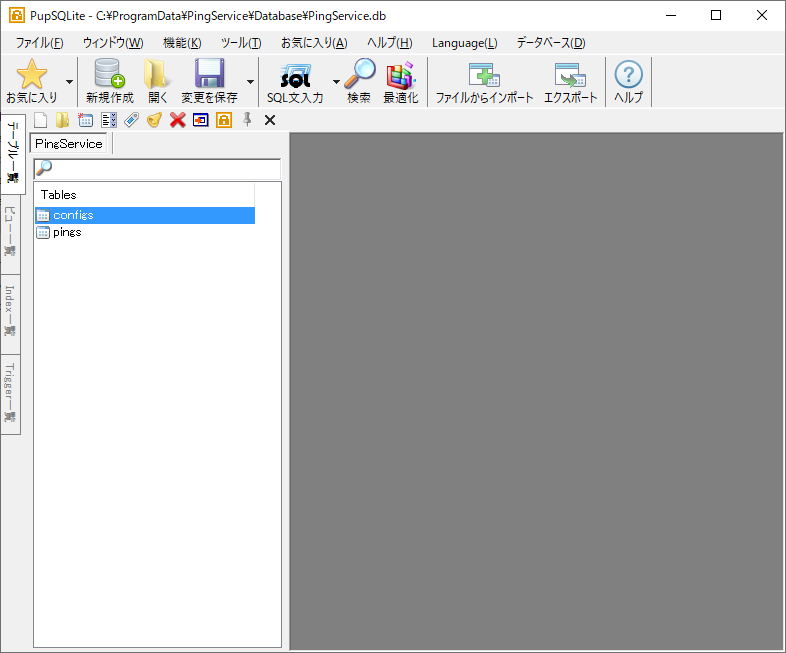Screen dimensions: 786x653
Task: Expand the お気に入り dropdown arrow
Action: (x=69, y=81)
